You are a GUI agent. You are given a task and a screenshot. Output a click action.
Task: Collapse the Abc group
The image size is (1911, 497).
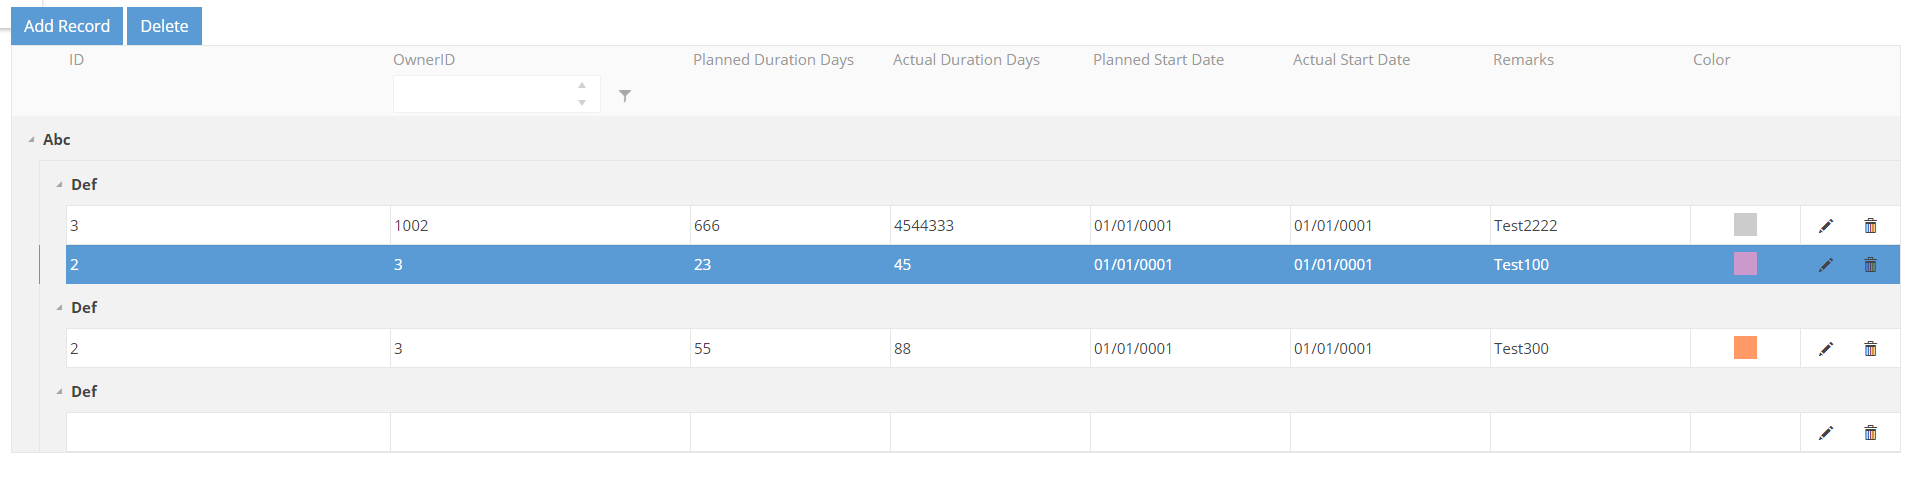pyautogui.click(x=31, y=140)
